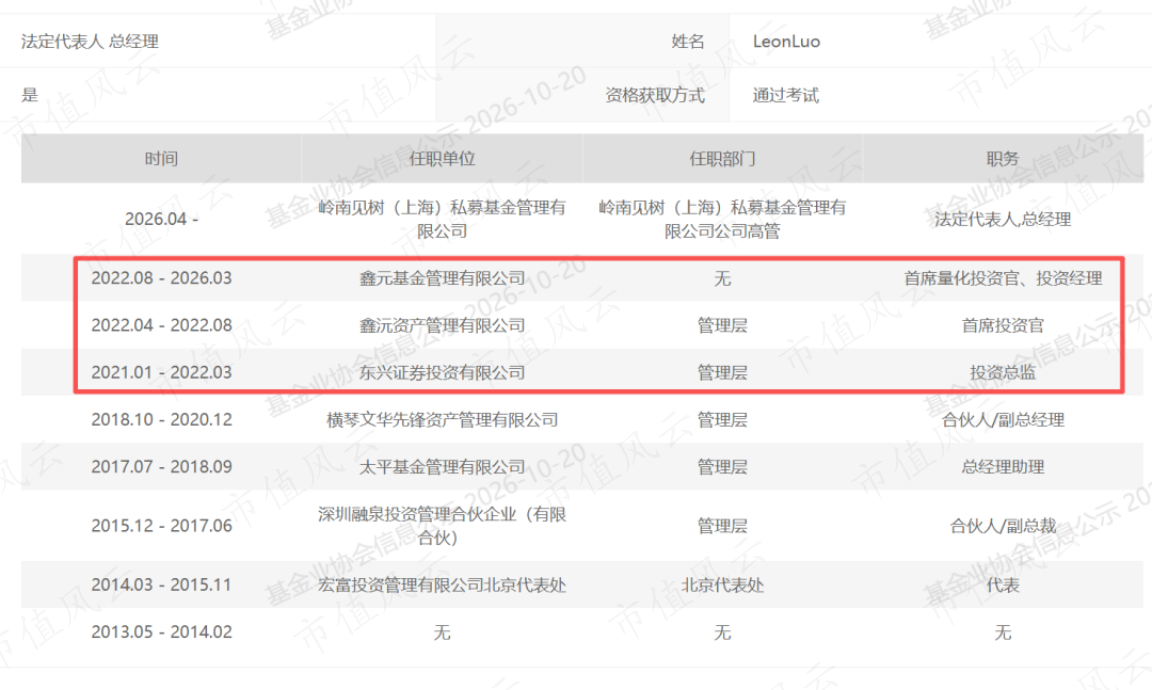Select the name value LeonLuo
The height and width of the screenshot is (690, 1152).
tap(786, 41)
